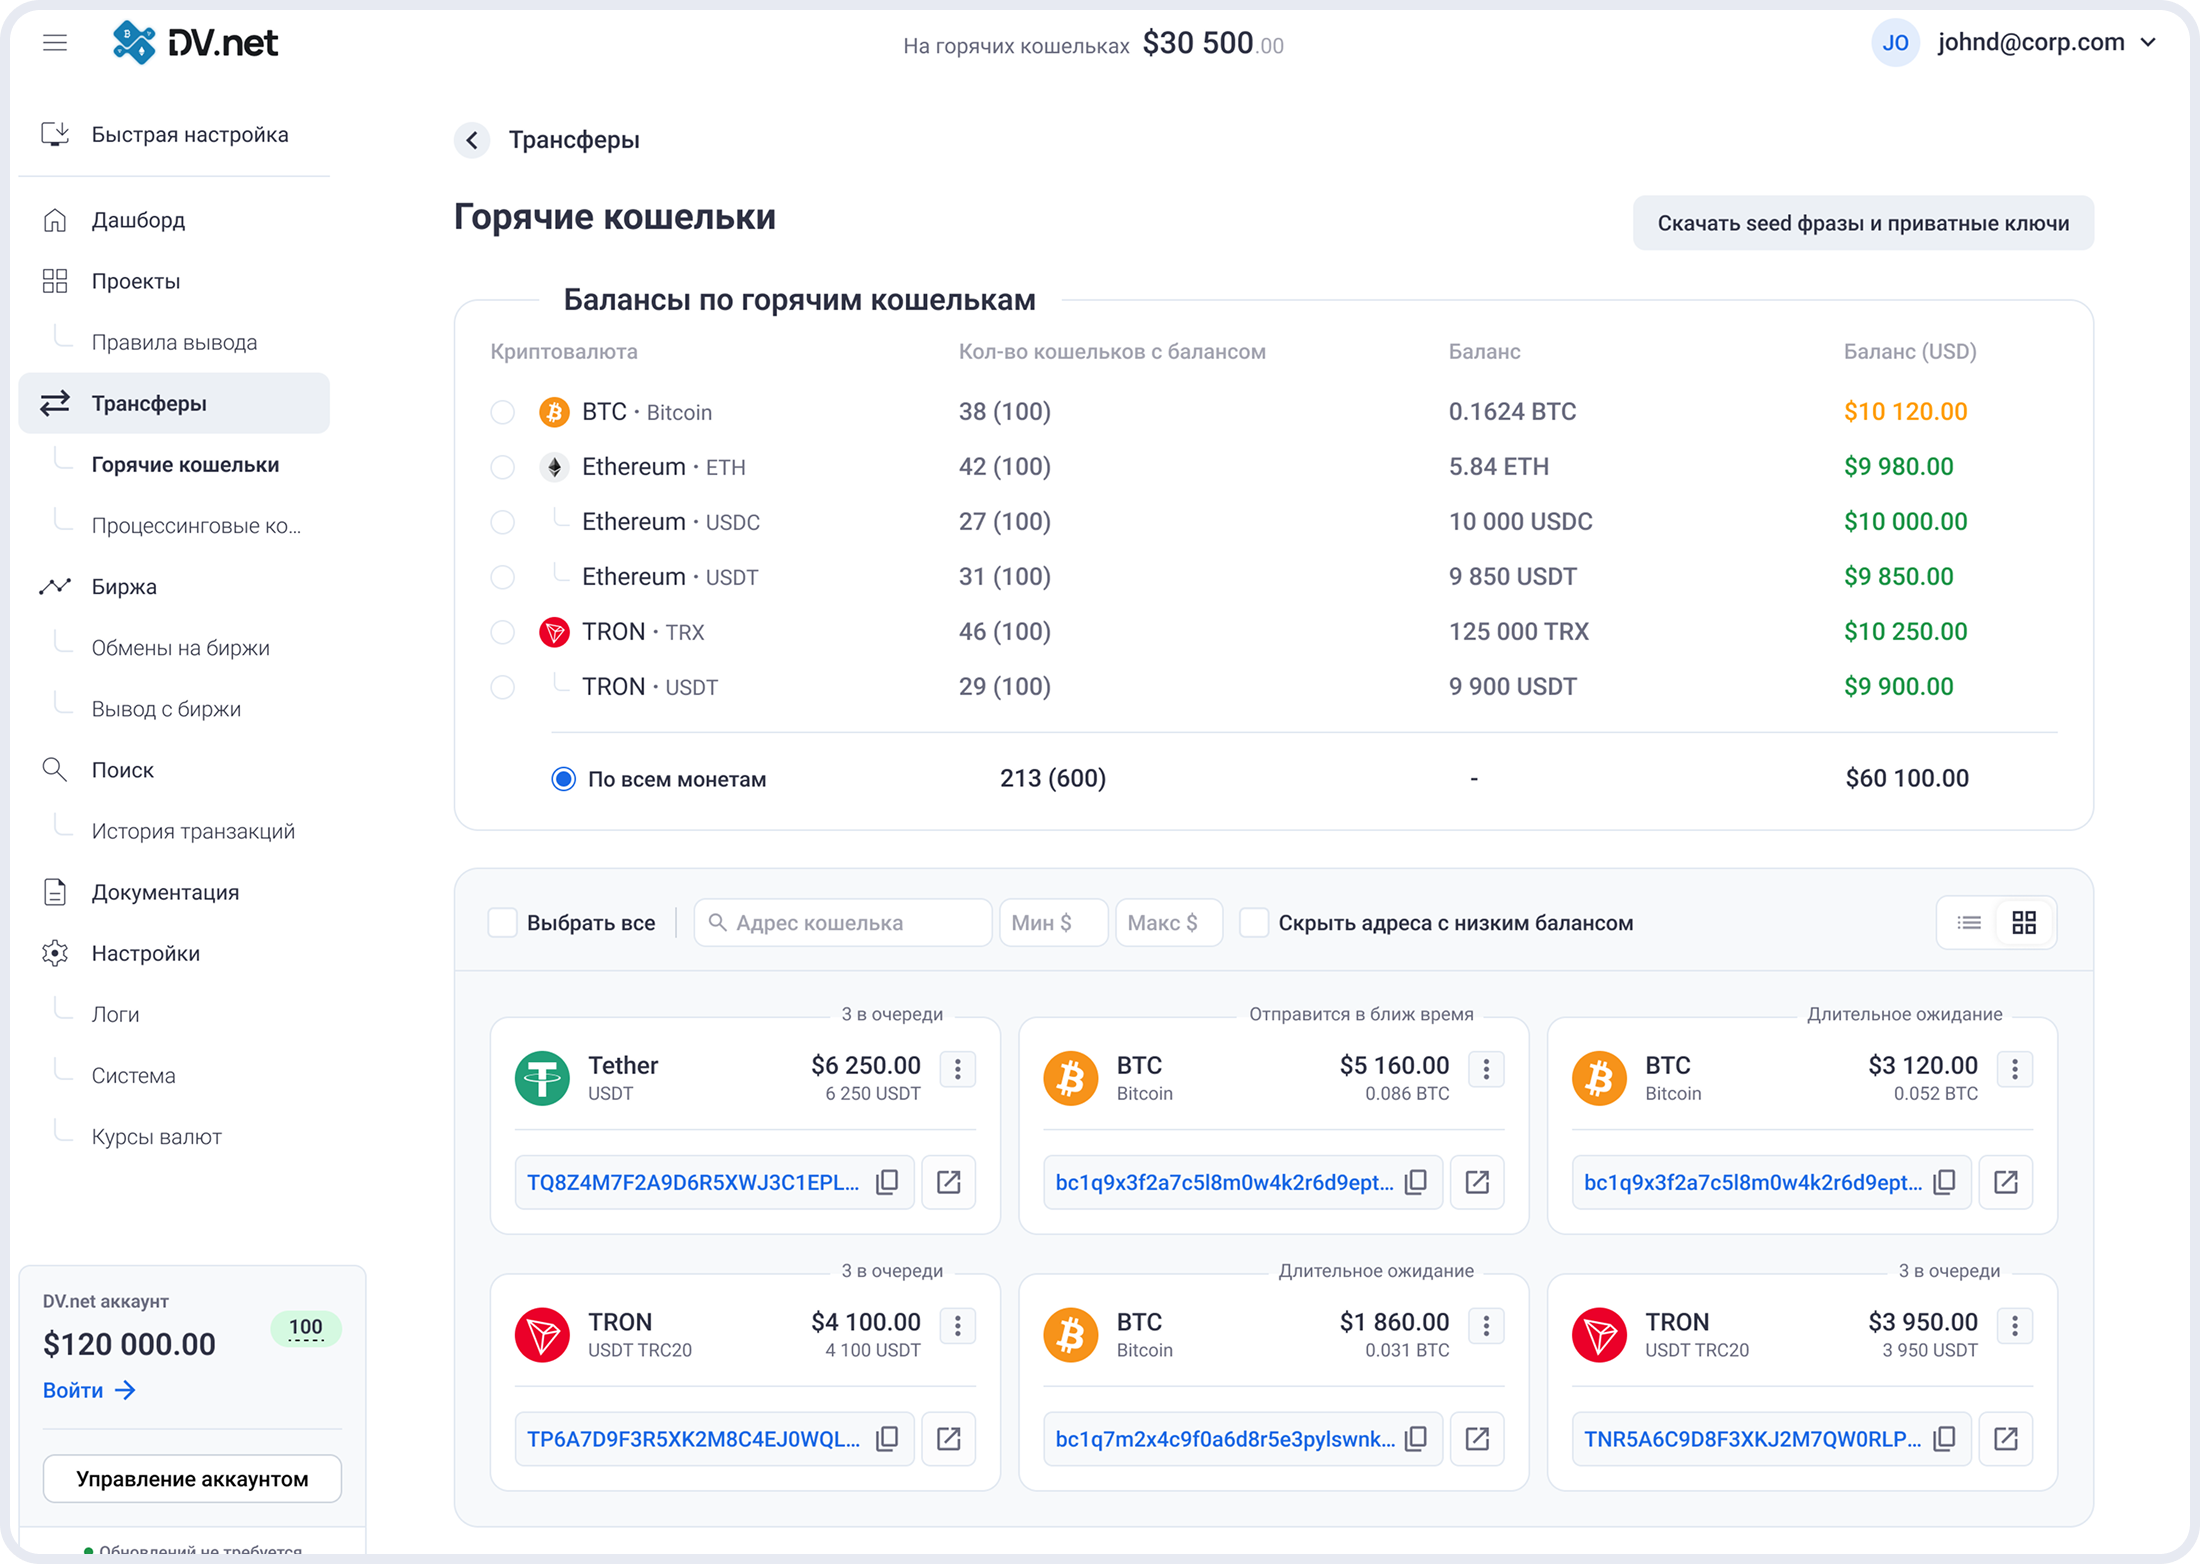Open Процессинговые кошельки in sidebar
The width and height of the screenshot is (2200, 1564).
pyautogui.click(x=195, y=526)
